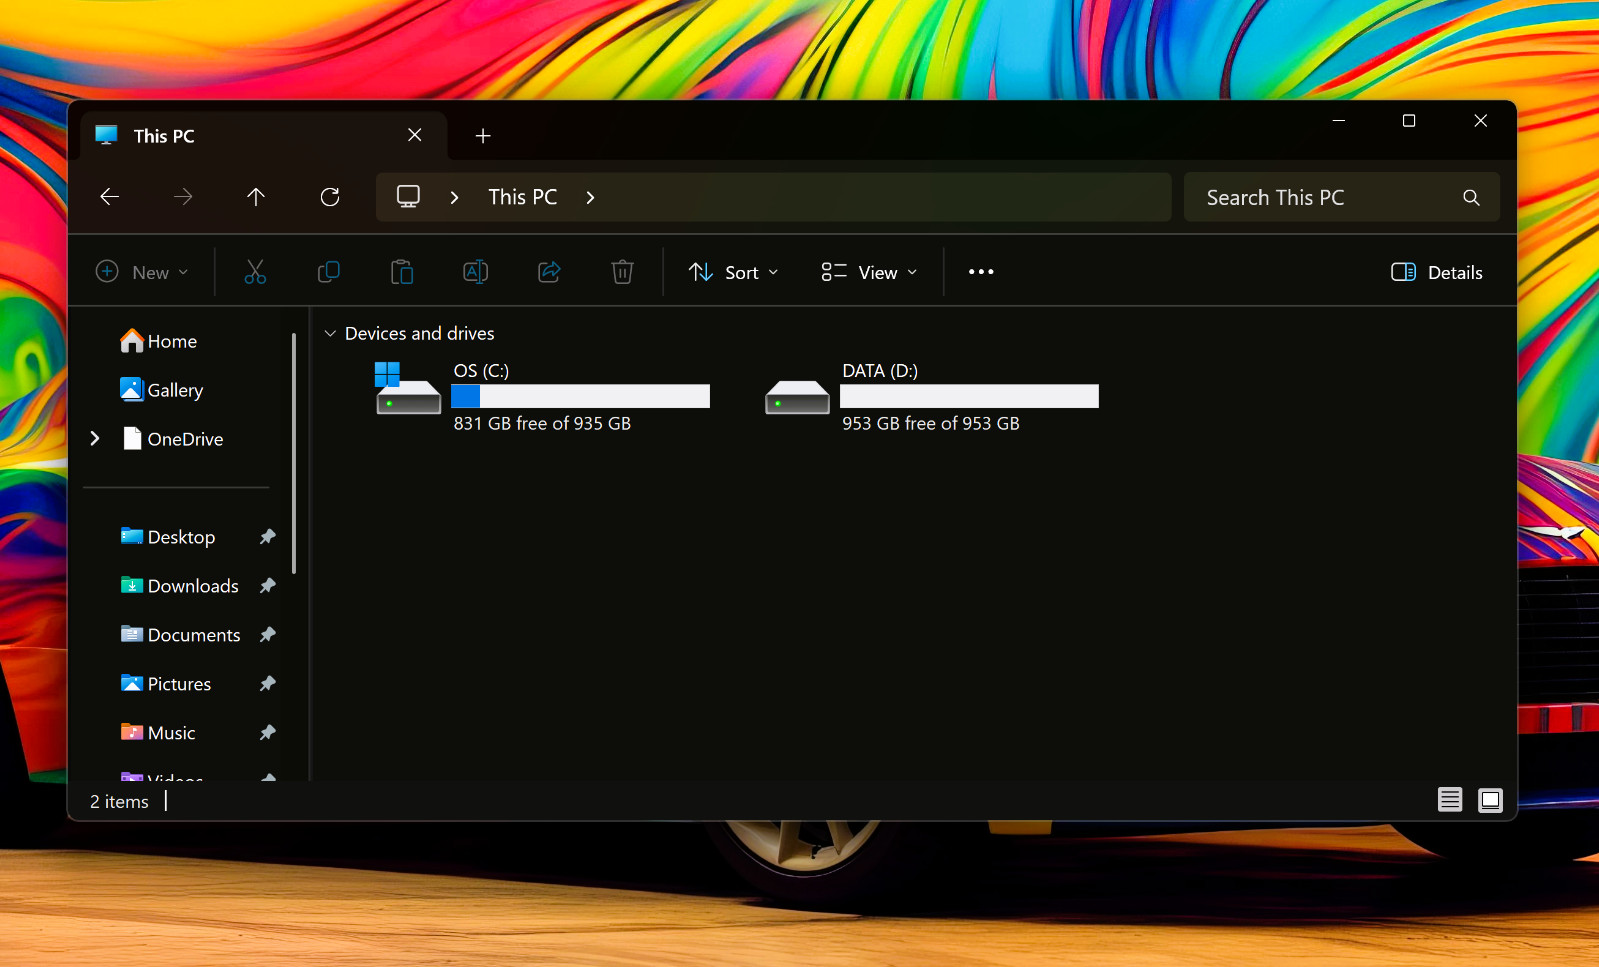Open Downloads in the sidebar
Image resolution: width=1599 pixels, height=967 pixels.
(x=194, y=586)
